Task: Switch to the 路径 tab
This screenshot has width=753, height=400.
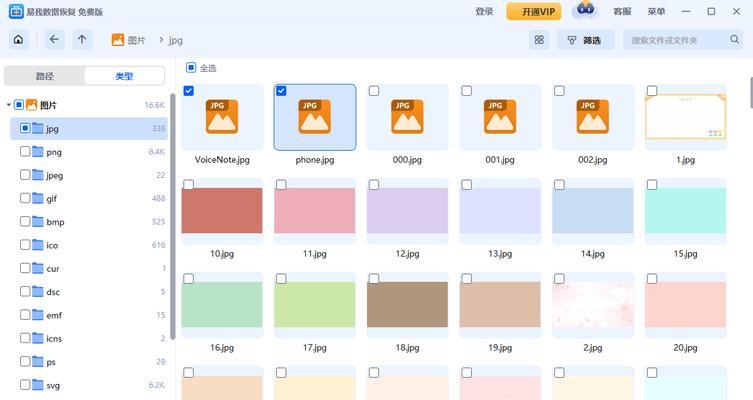Action: coord(44,76)
